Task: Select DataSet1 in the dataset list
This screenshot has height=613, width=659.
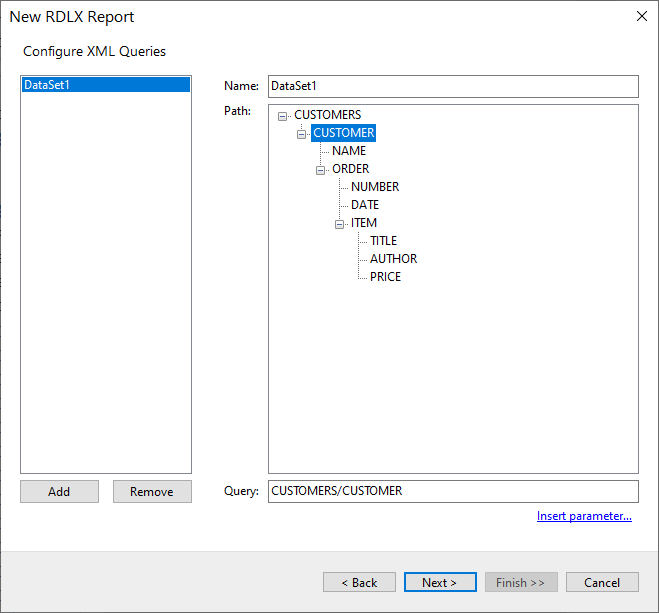Action: tap(106, 85)
